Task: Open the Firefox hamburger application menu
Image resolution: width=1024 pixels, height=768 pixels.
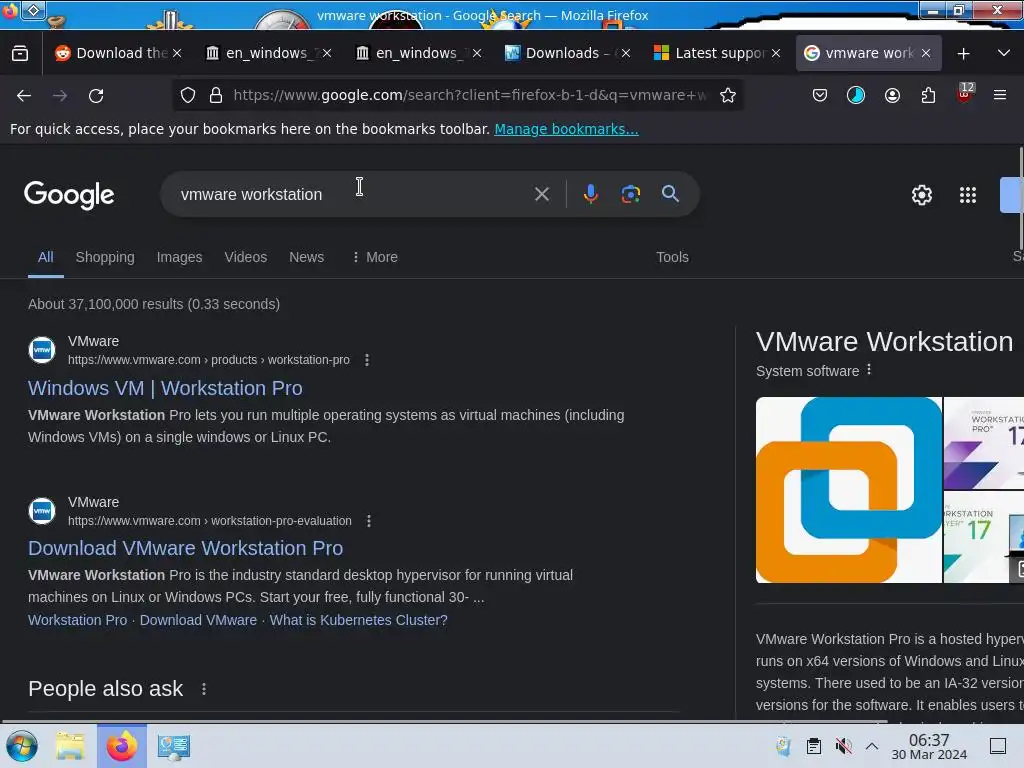Action: pyautogui.click(x=1000, y=95)
